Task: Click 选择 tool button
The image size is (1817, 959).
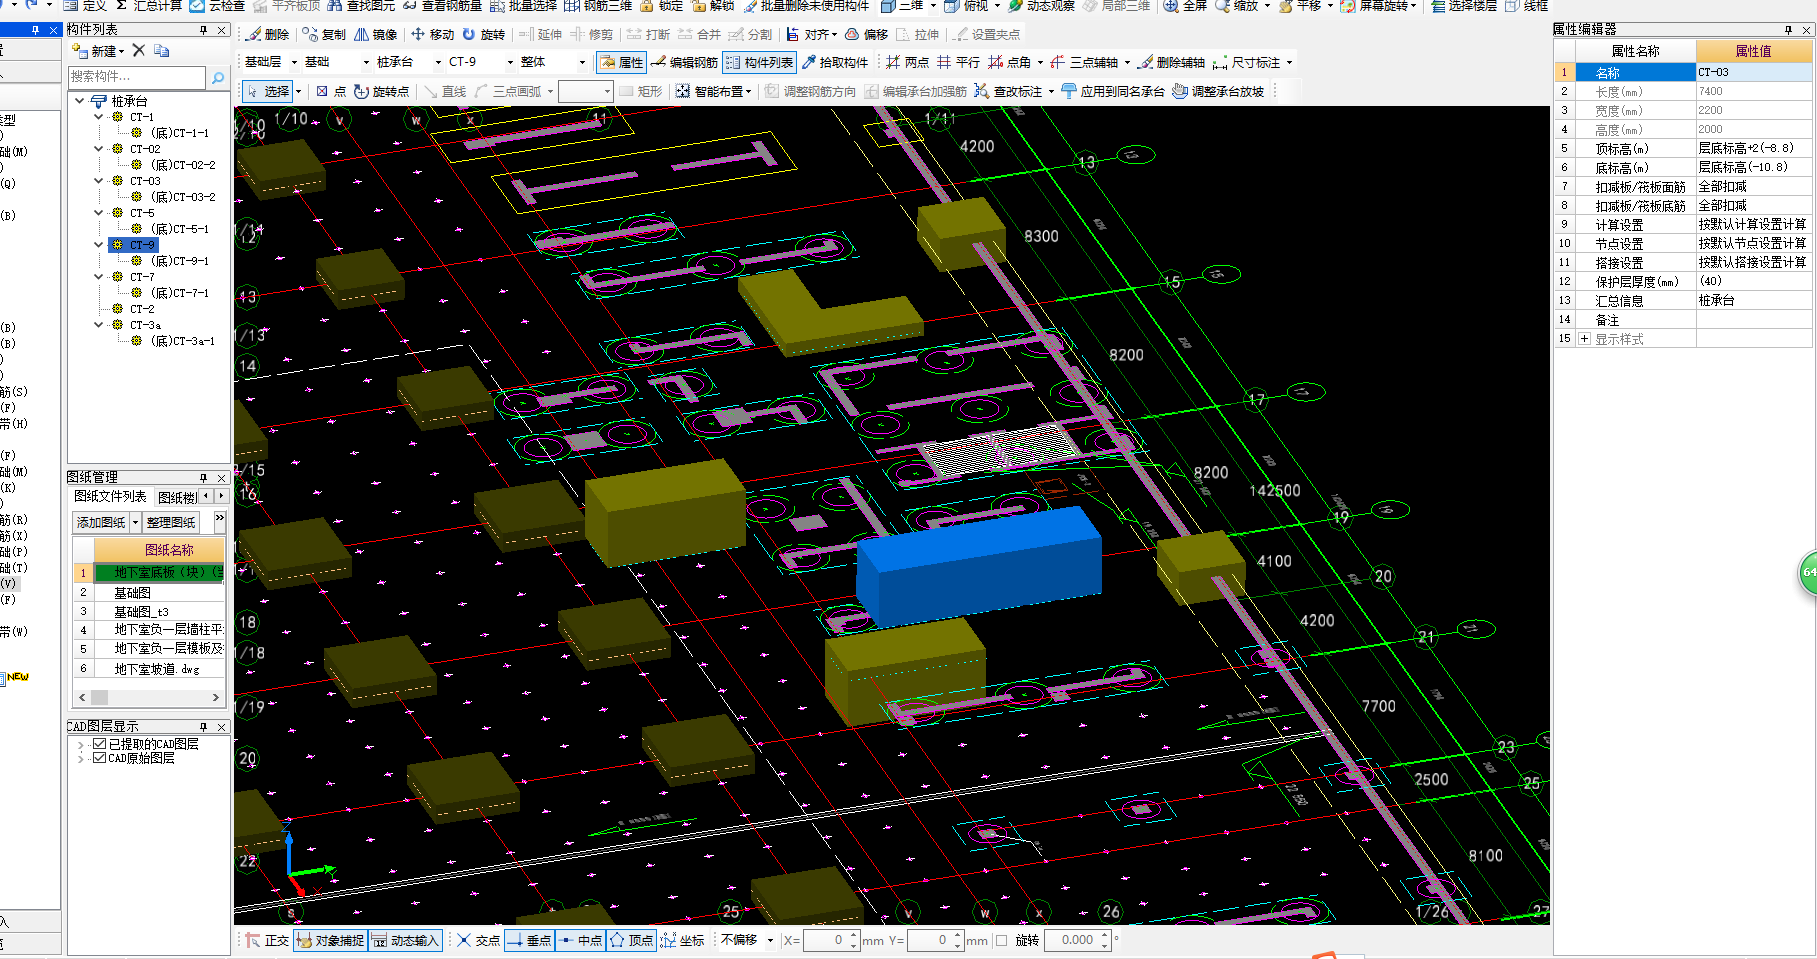Action: [268, 91]
